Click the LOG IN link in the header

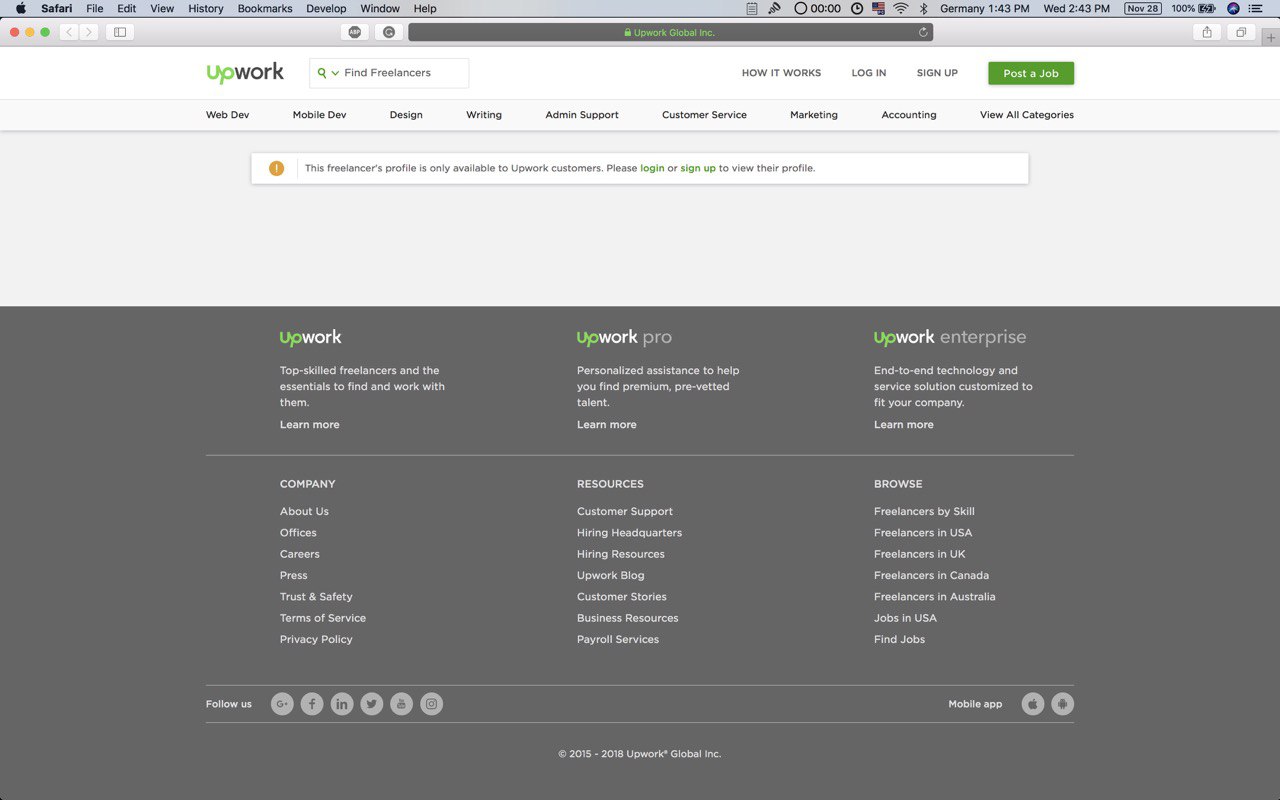tap(869, 73)
